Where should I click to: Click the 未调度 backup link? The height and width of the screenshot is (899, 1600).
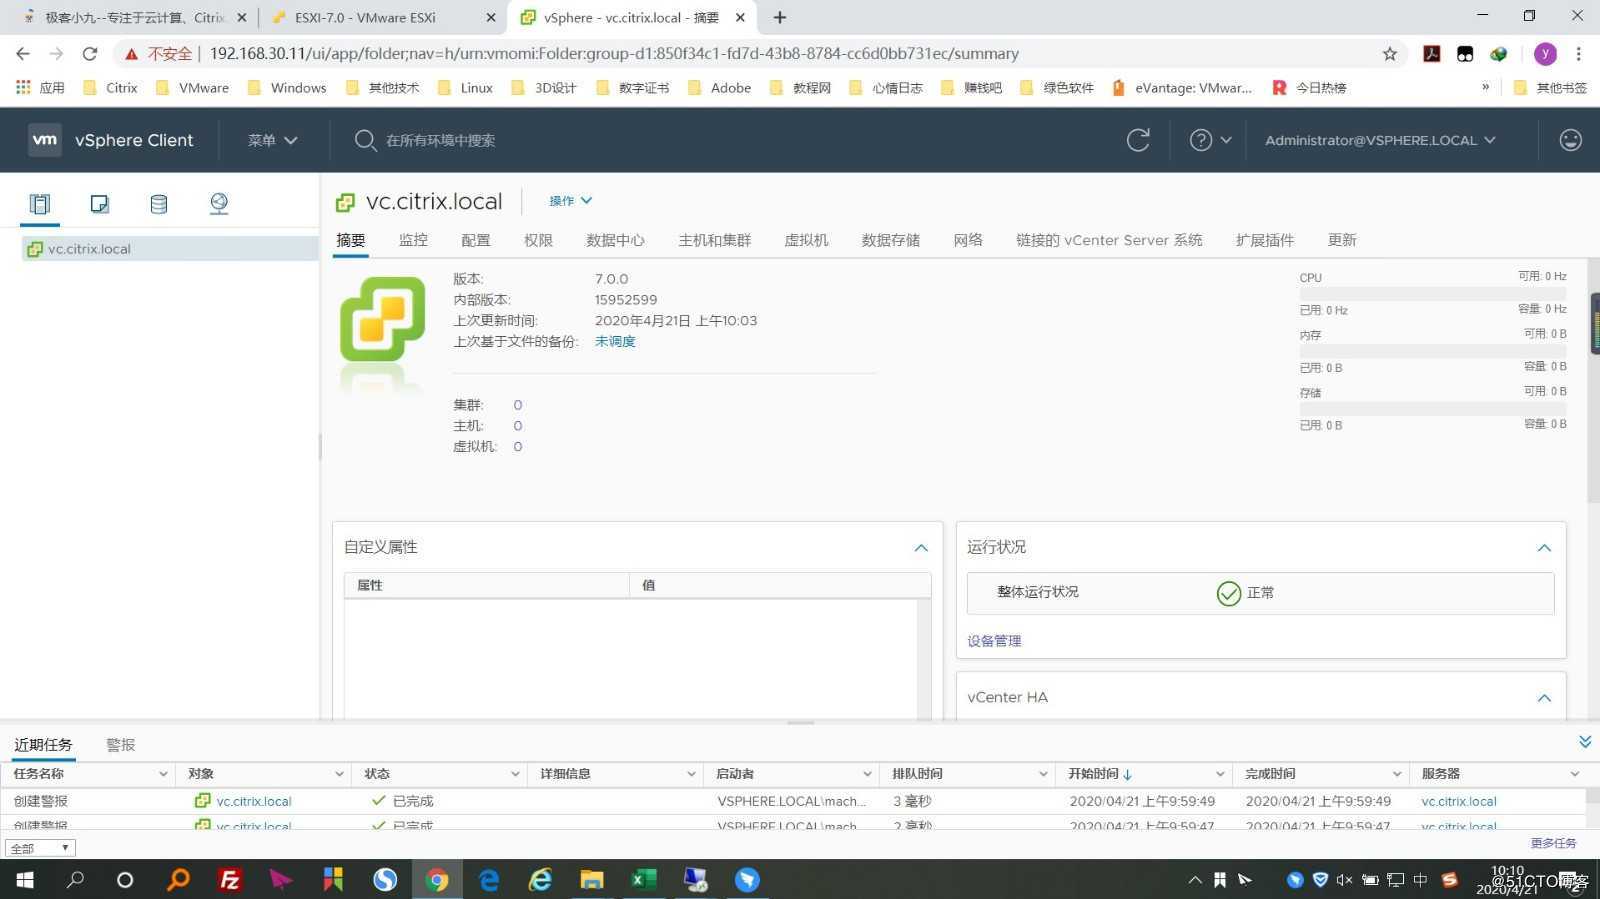pyautogui.click(x=615, y=342)
